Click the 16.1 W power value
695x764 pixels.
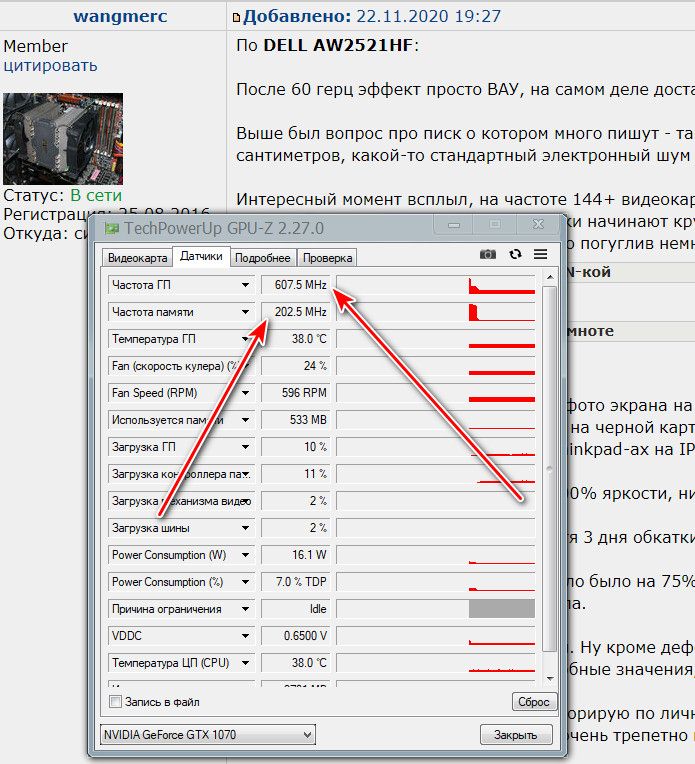(x=296, y=555)
